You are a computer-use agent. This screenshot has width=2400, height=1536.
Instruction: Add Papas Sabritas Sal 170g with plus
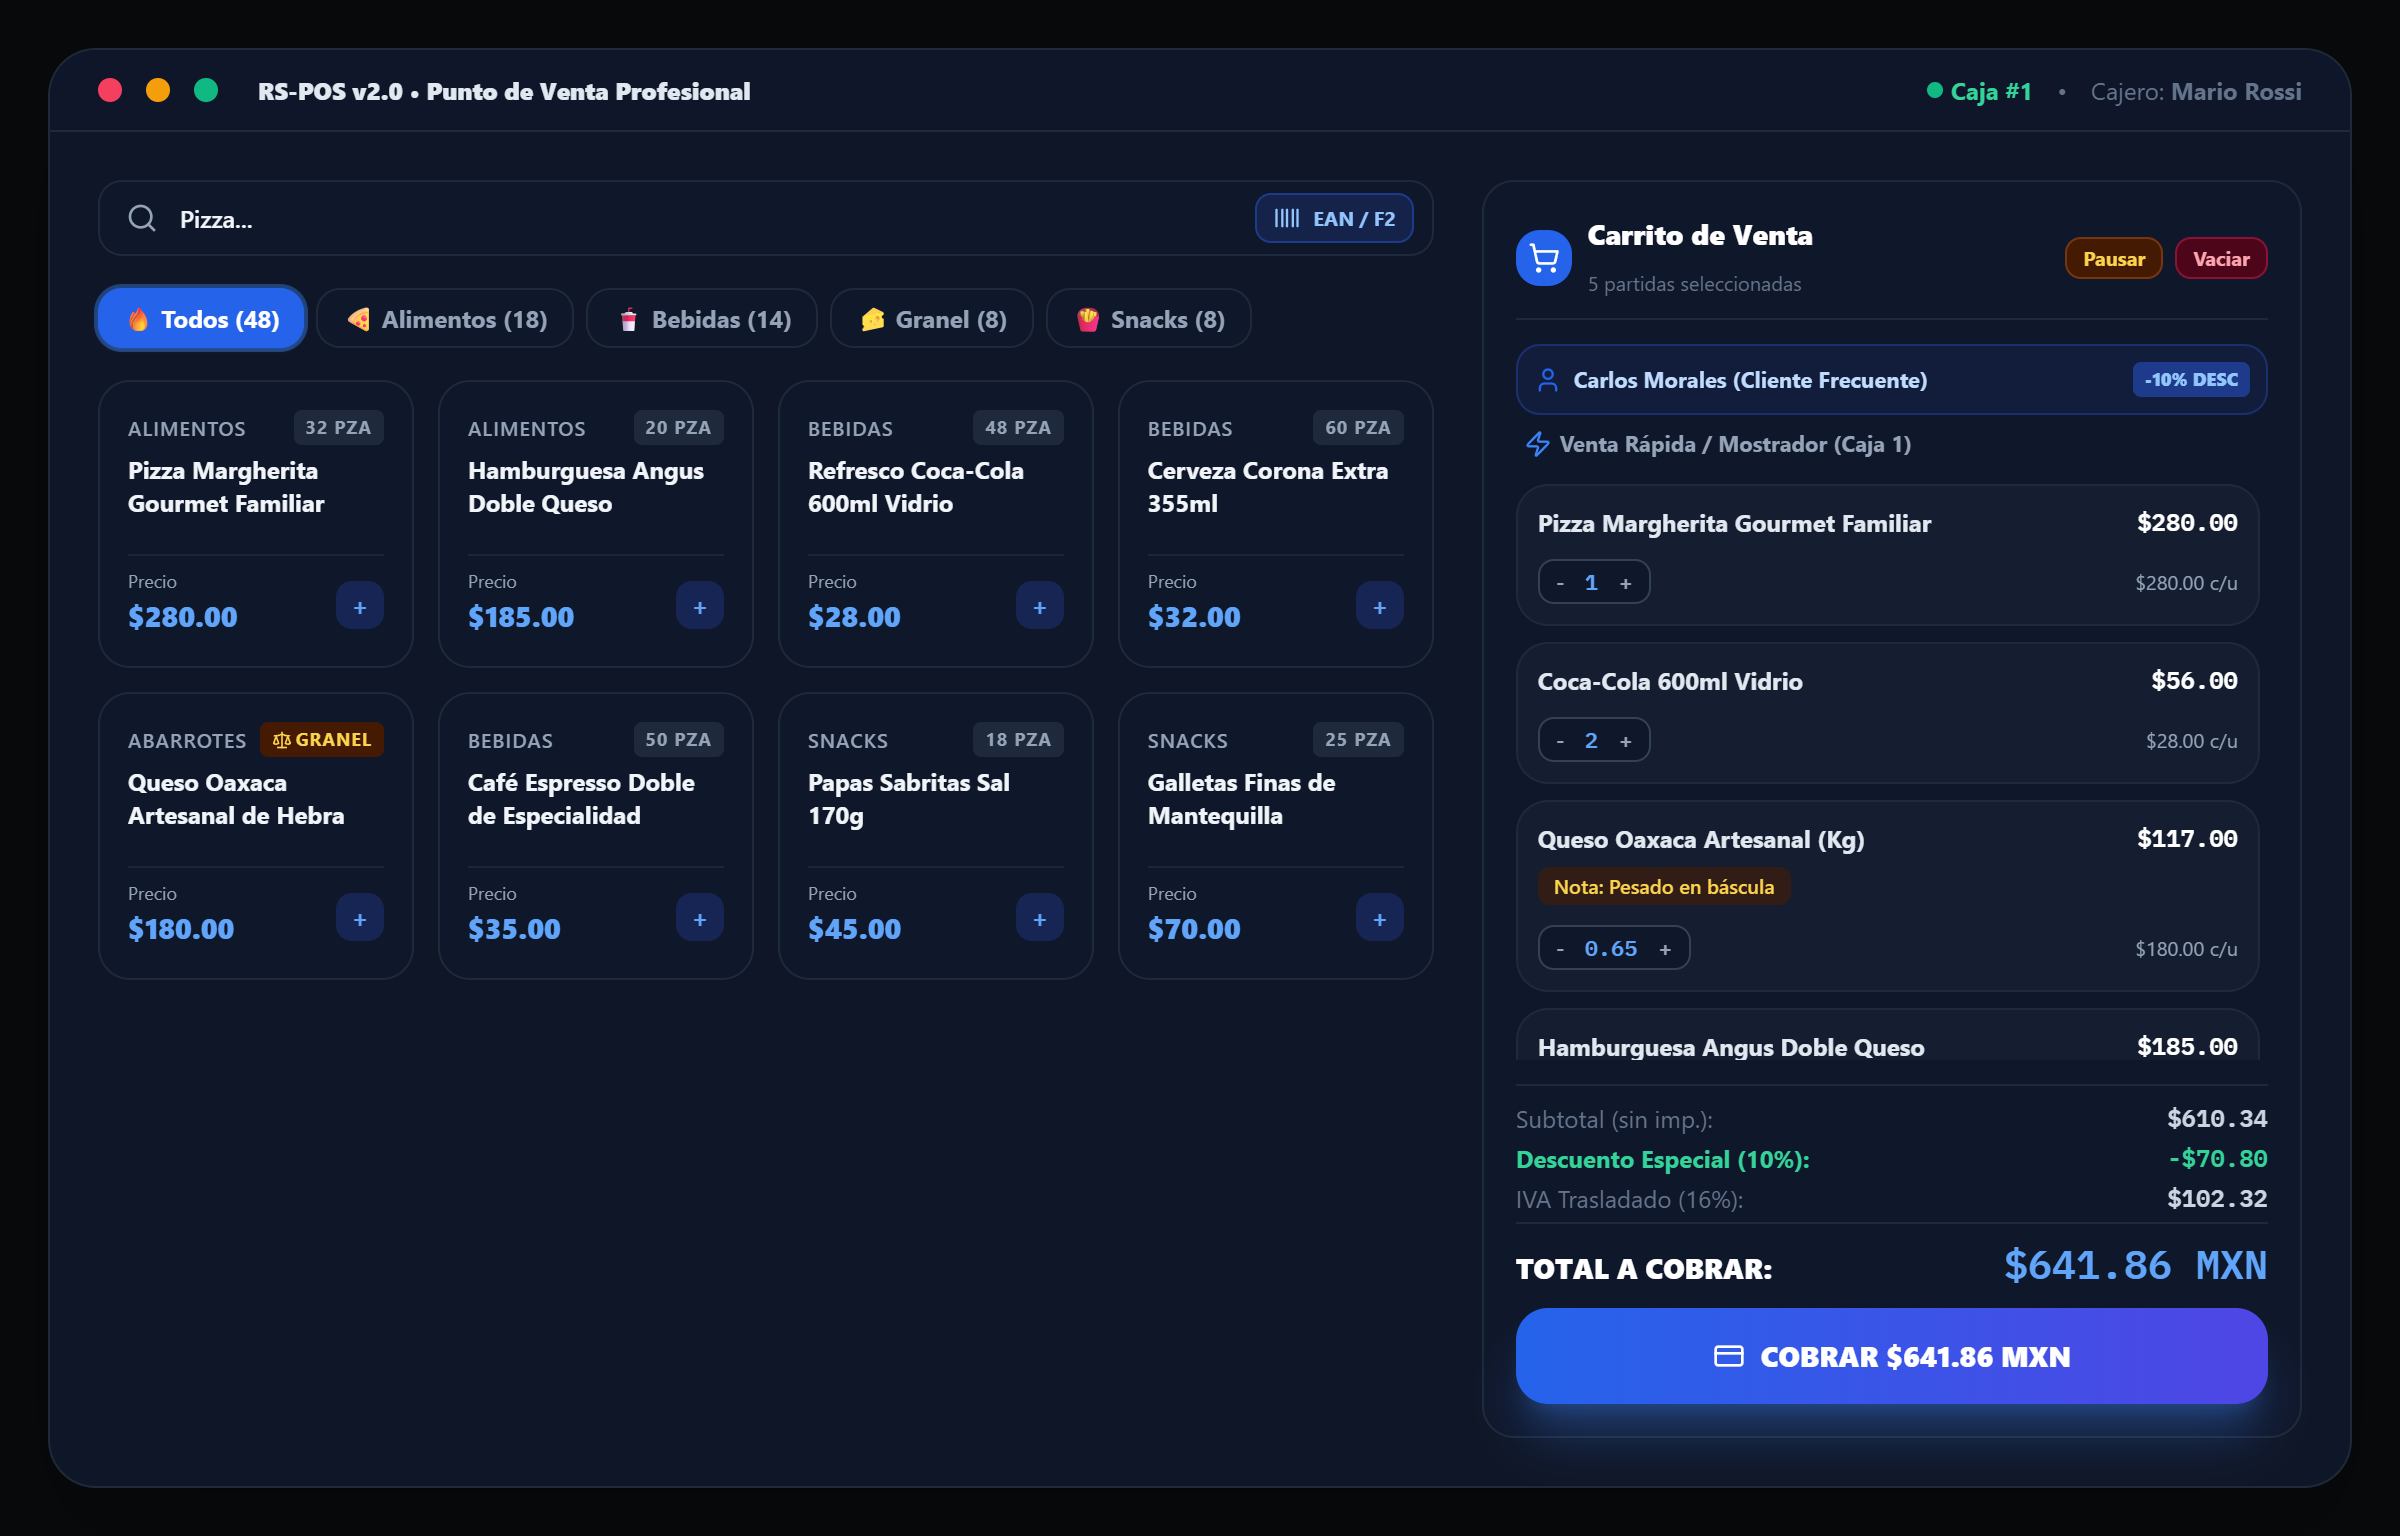click(x=1040, y=918)
